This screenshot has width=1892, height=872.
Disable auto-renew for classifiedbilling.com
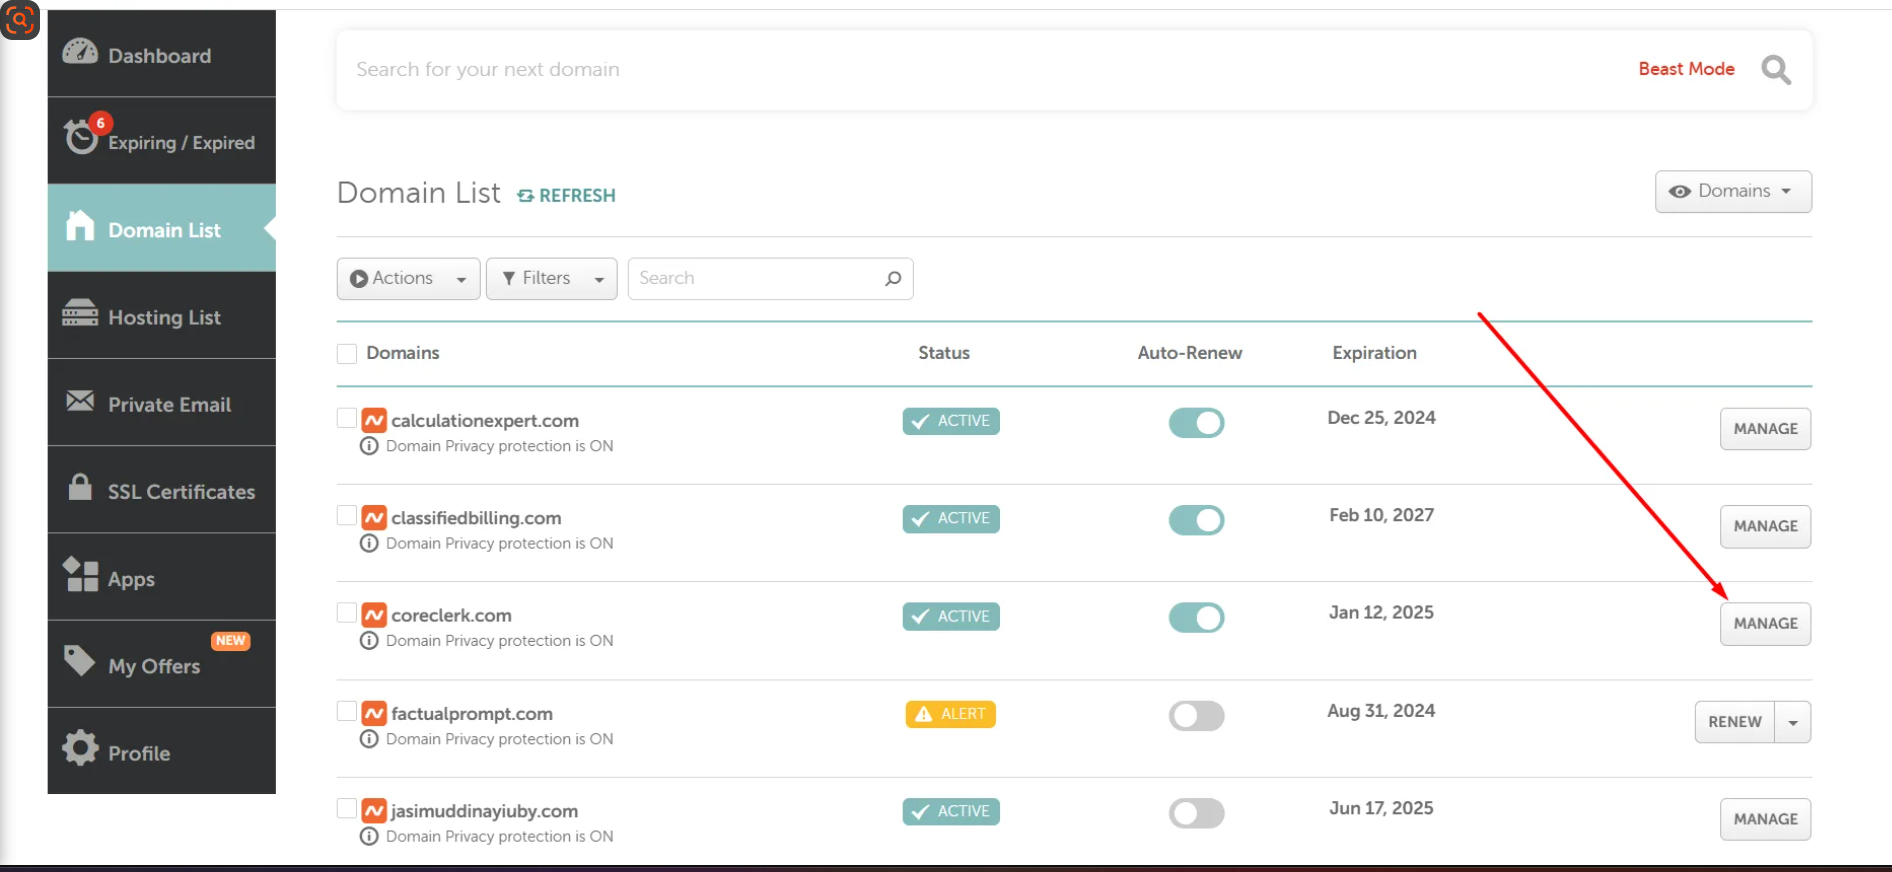click(x=1196, y=520)
